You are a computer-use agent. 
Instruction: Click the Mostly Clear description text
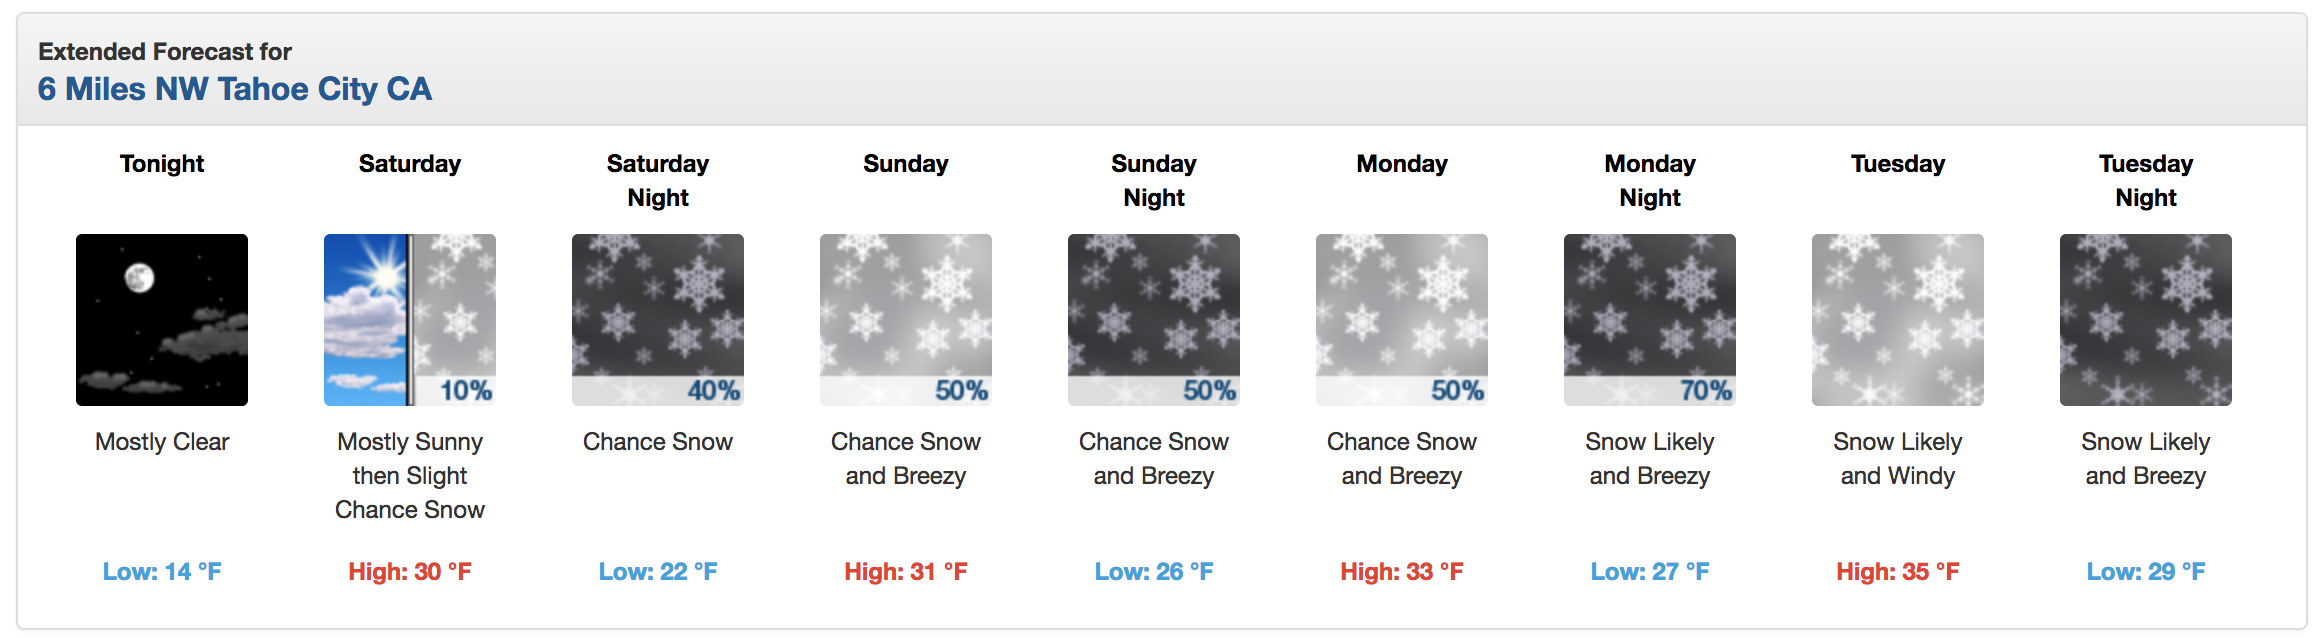162,441
